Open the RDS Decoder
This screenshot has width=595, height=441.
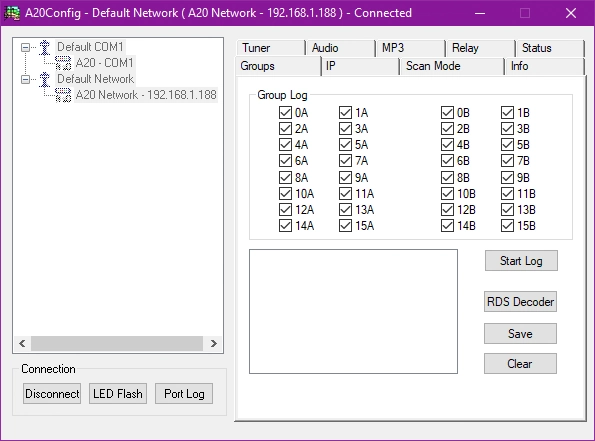coord(520,302)
